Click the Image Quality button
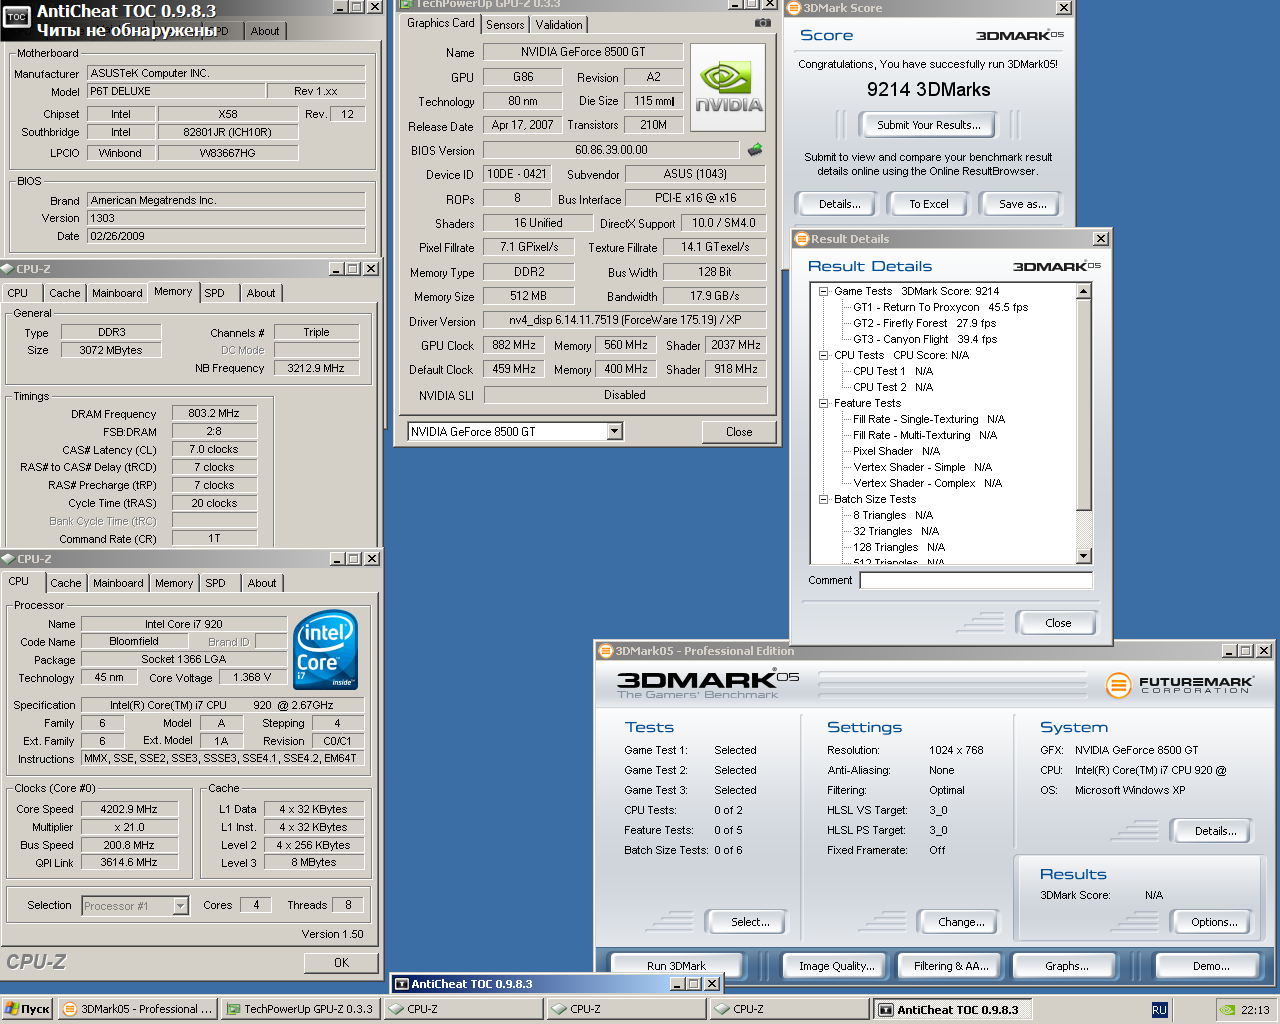The image size is (1280, 1024). (x=836, y=966)
